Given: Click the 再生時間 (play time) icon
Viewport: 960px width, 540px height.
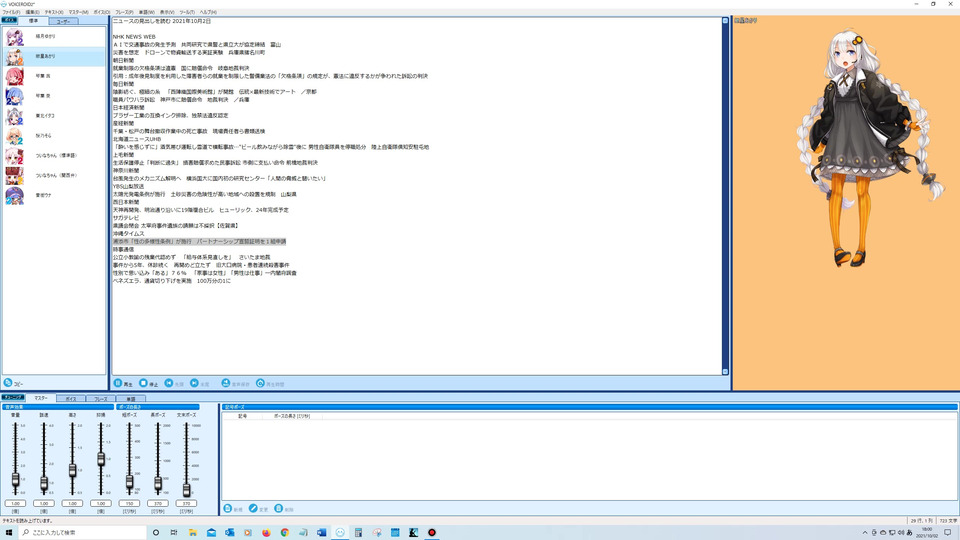Looking at the screenshot, I should 260,383.
